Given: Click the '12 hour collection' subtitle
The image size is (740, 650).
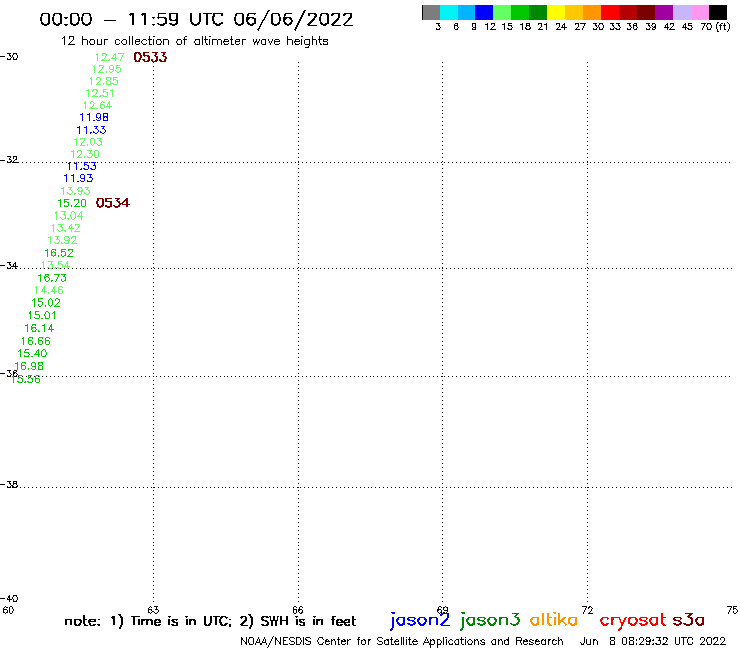Looking at the screenshot, I should (194, 41).
